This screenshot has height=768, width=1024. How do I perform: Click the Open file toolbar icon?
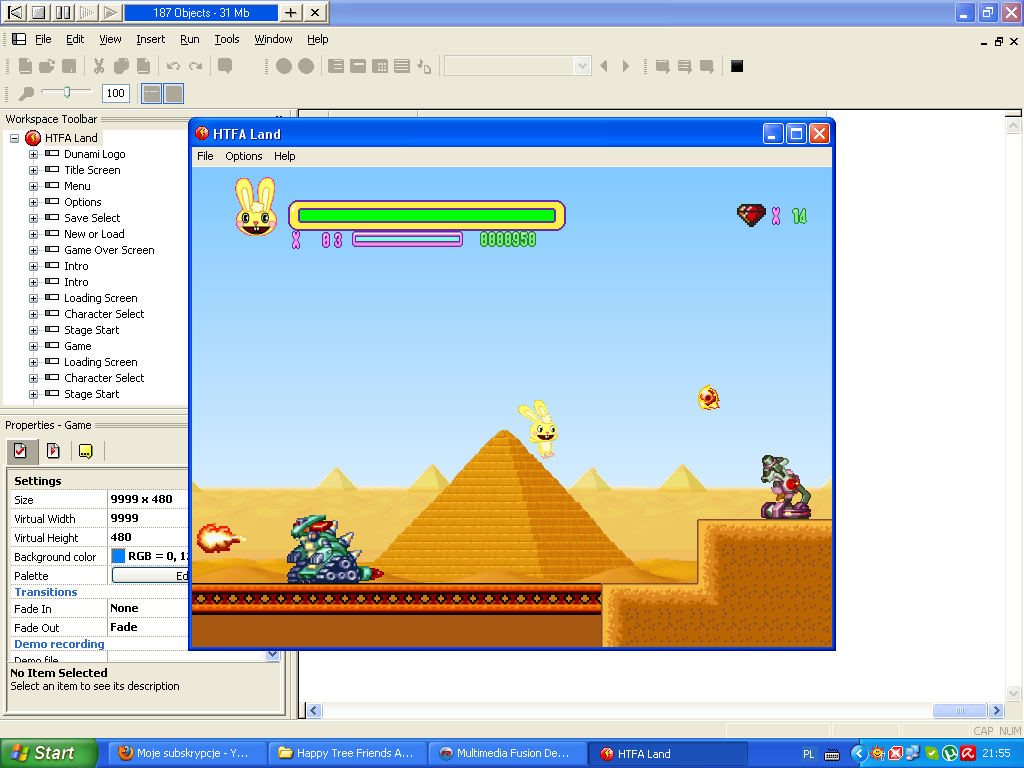pyautogui.click(x=47, y=66)
